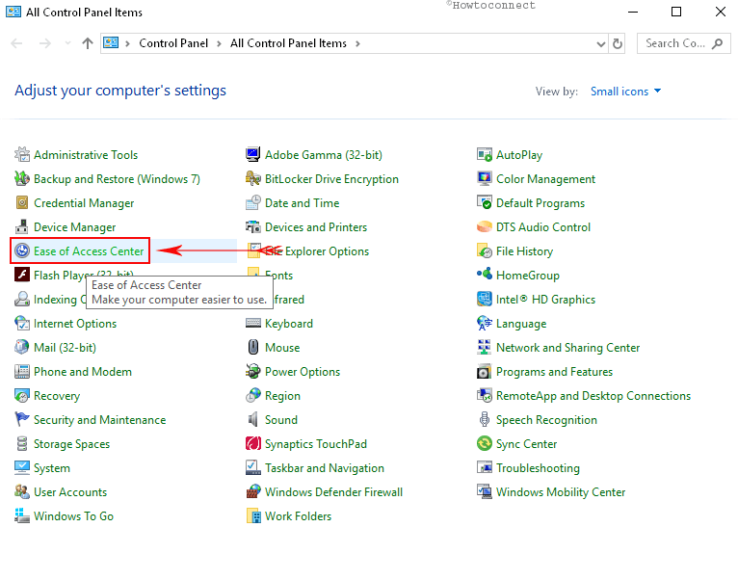738x580 pixels.
Task: Click the Administrative Tools icon
Action: [22, 154]
